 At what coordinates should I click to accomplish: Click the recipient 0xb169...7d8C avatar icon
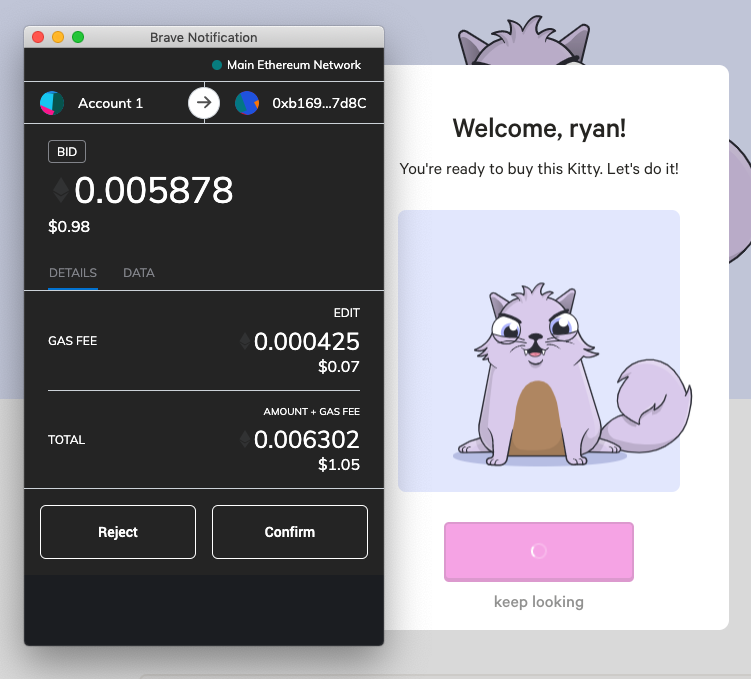pyautogui.click(x=247, y=103)
